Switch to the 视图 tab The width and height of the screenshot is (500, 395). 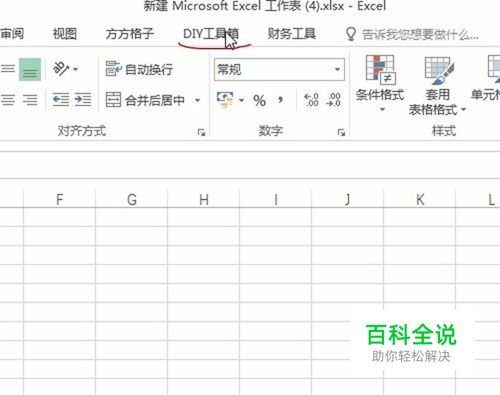point(65,34)
